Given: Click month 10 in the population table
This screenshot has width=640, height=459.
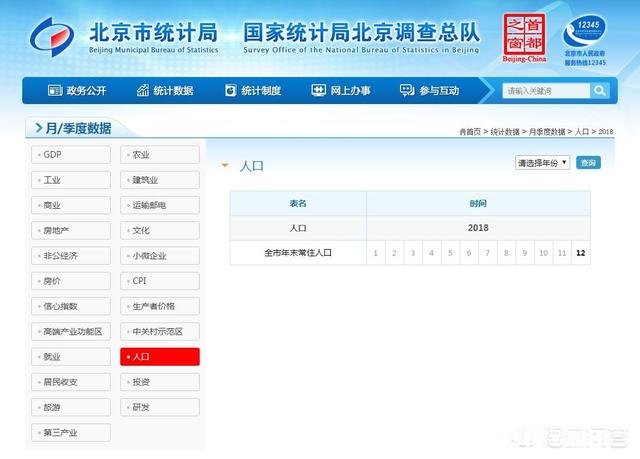Looking at the screenshot, I should click(x=543, y=253).
